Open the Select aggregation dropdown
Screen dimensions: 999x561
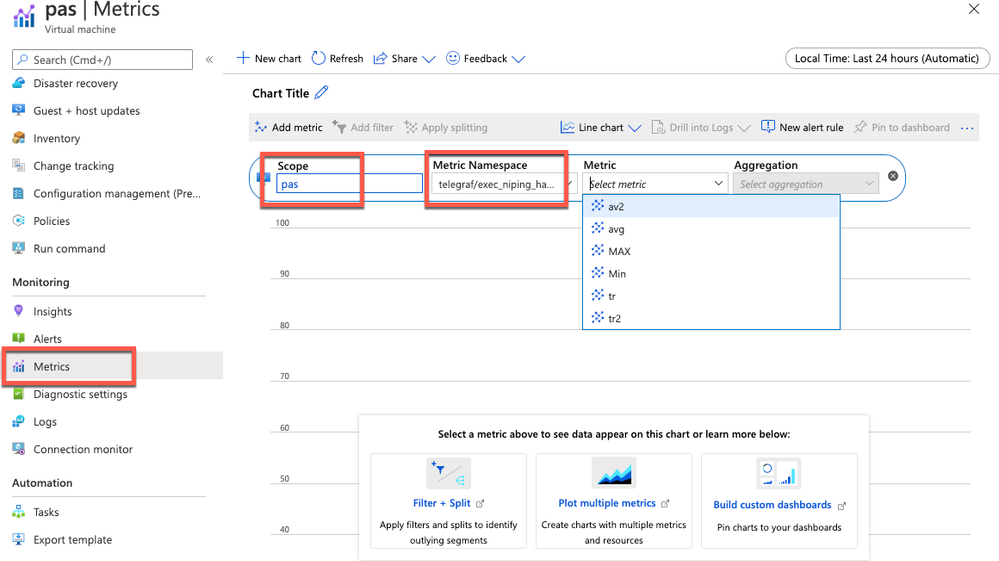pos(806,184)
